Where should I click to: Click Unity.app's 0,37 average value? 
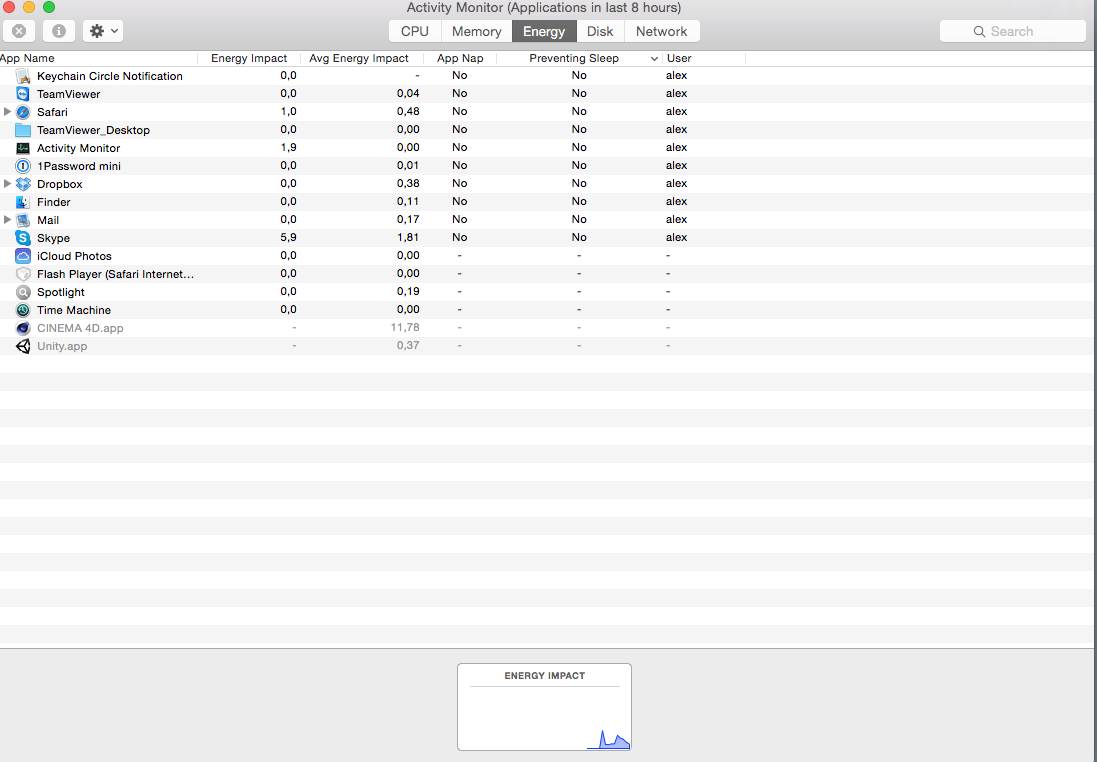tap(408, 346)
